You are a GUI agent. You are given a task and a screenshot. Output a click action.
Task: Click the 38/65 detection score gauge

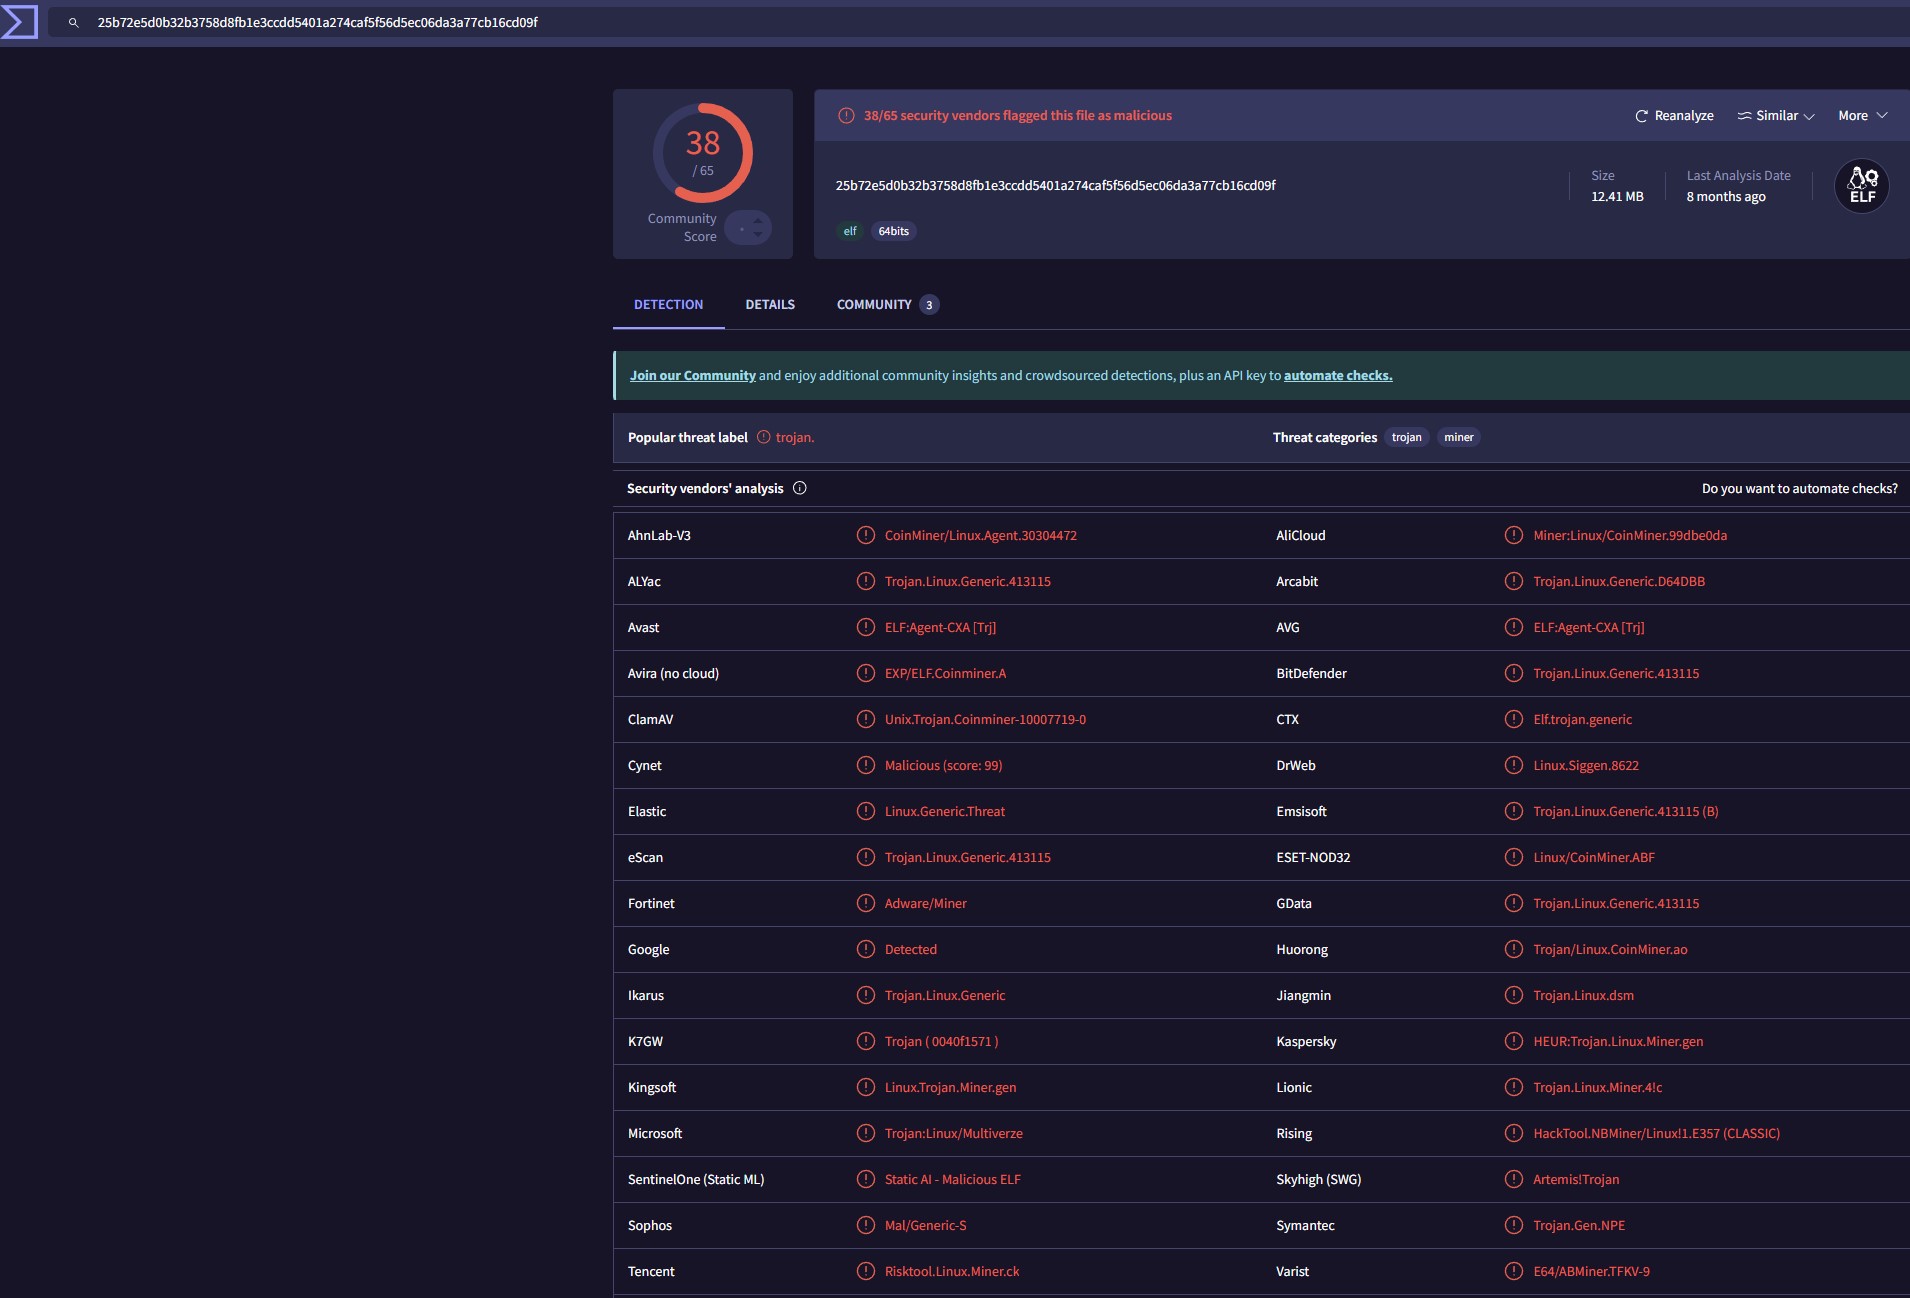pyautogui.click(x=703, y=153)
